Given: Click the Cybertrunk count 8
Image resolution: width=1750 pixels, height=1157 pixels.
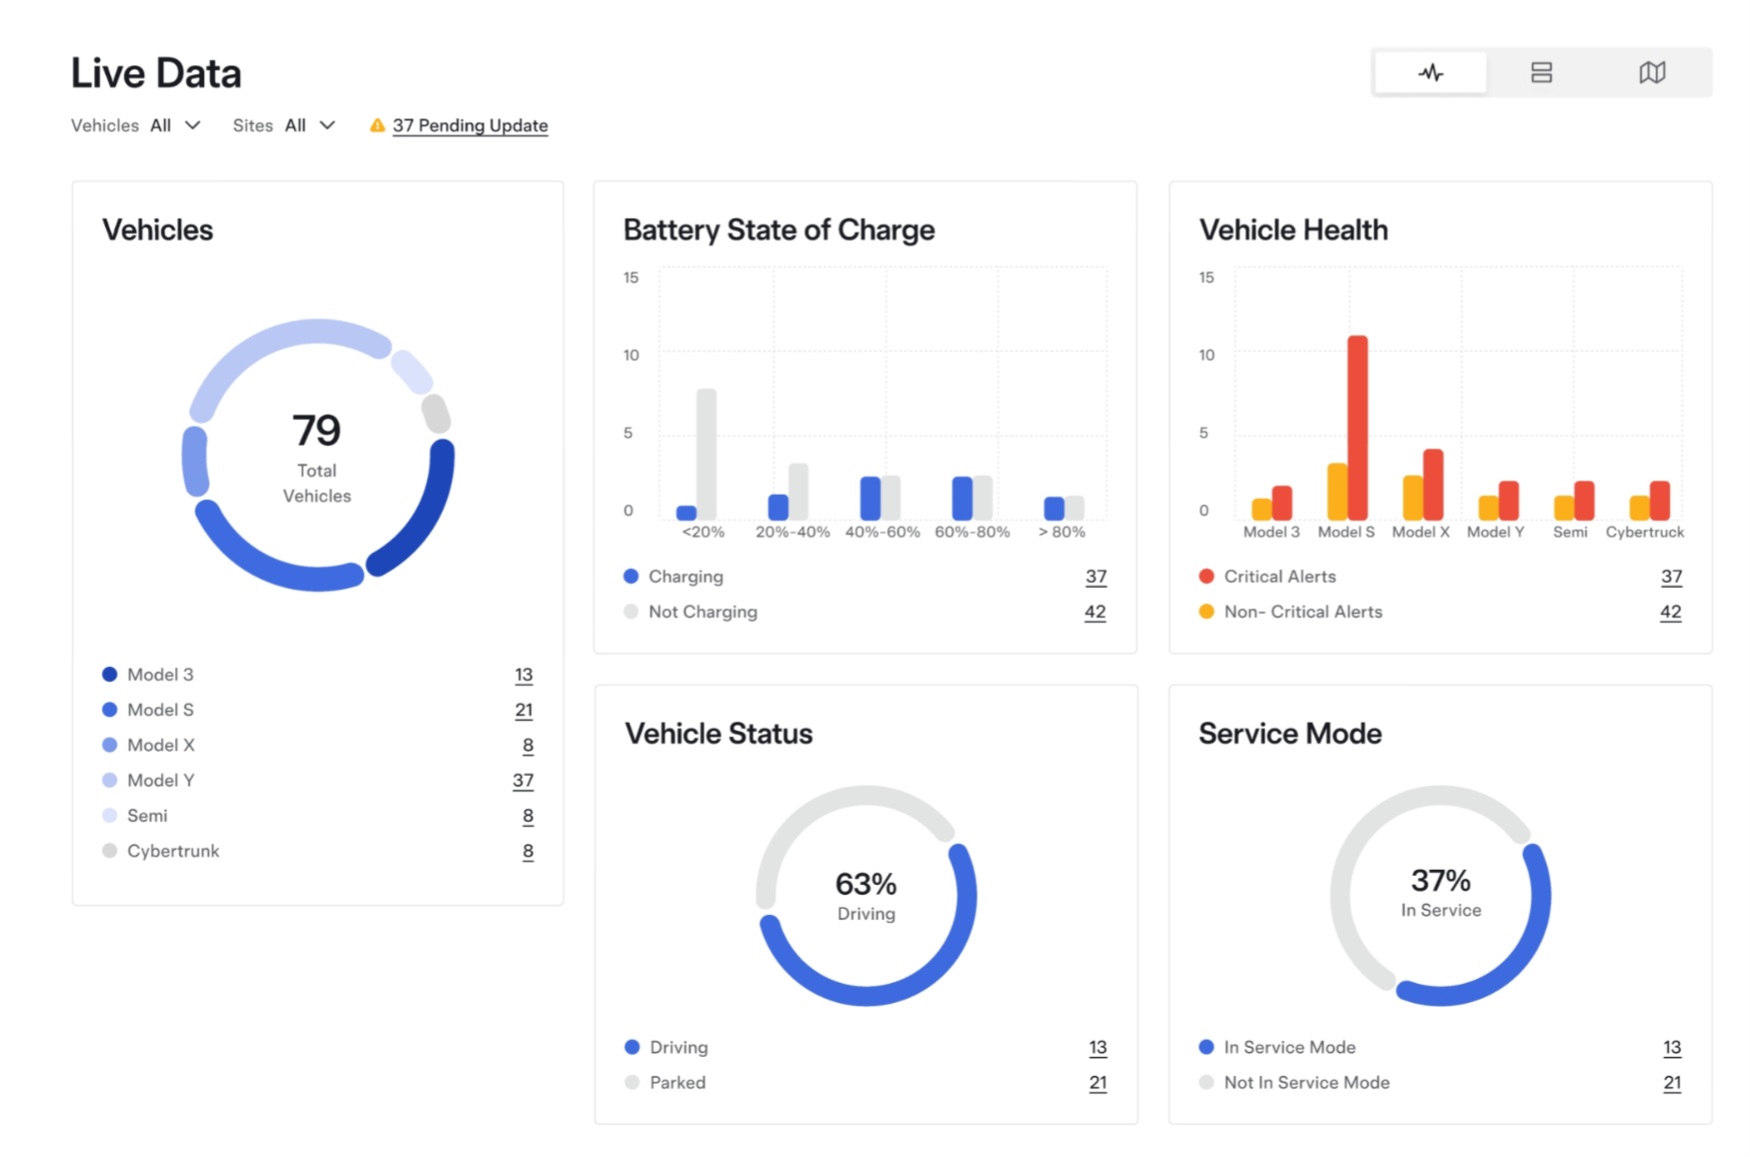Looking at the screenshot, I should tap(528, 851).
